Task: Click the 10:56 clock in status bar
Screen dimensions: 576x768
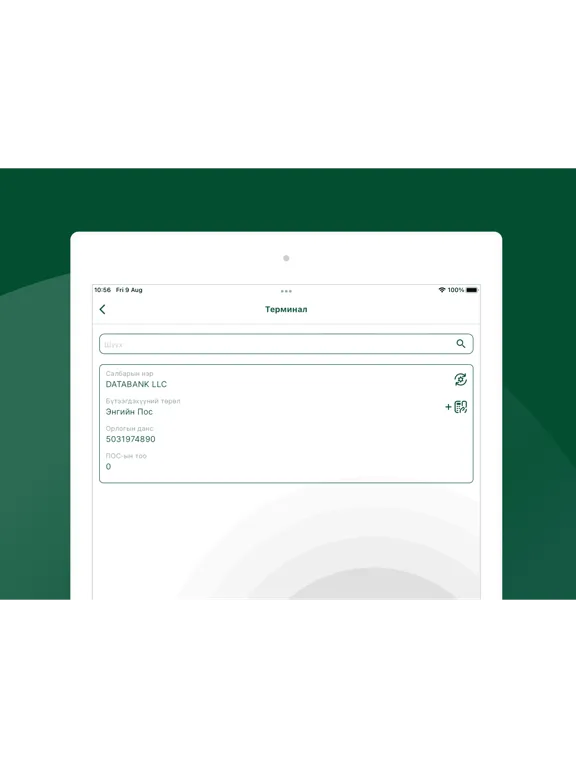Action: (102, 290)
